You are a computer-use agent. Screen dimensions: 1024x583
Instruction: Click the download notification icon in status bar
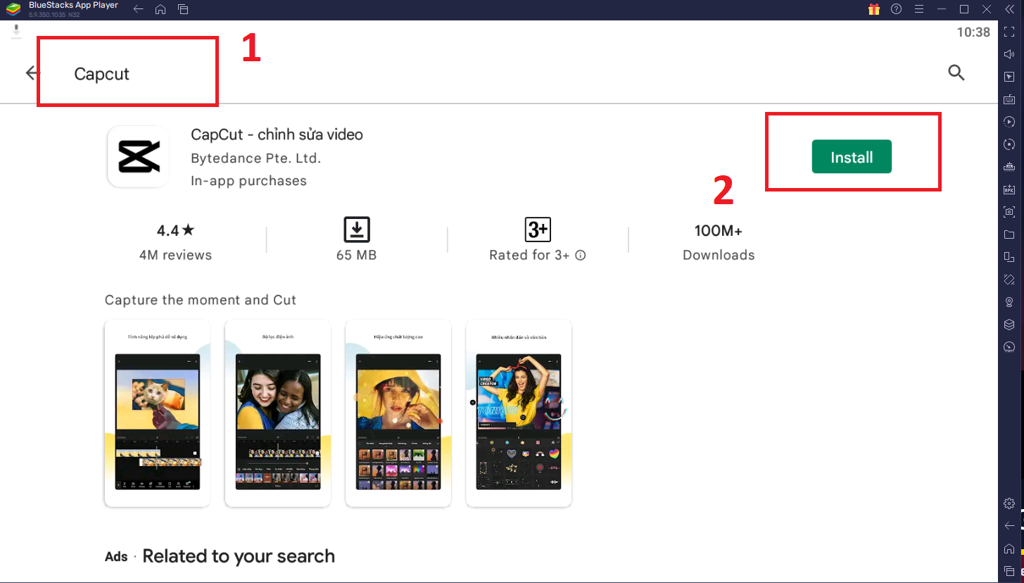[16, 31]
